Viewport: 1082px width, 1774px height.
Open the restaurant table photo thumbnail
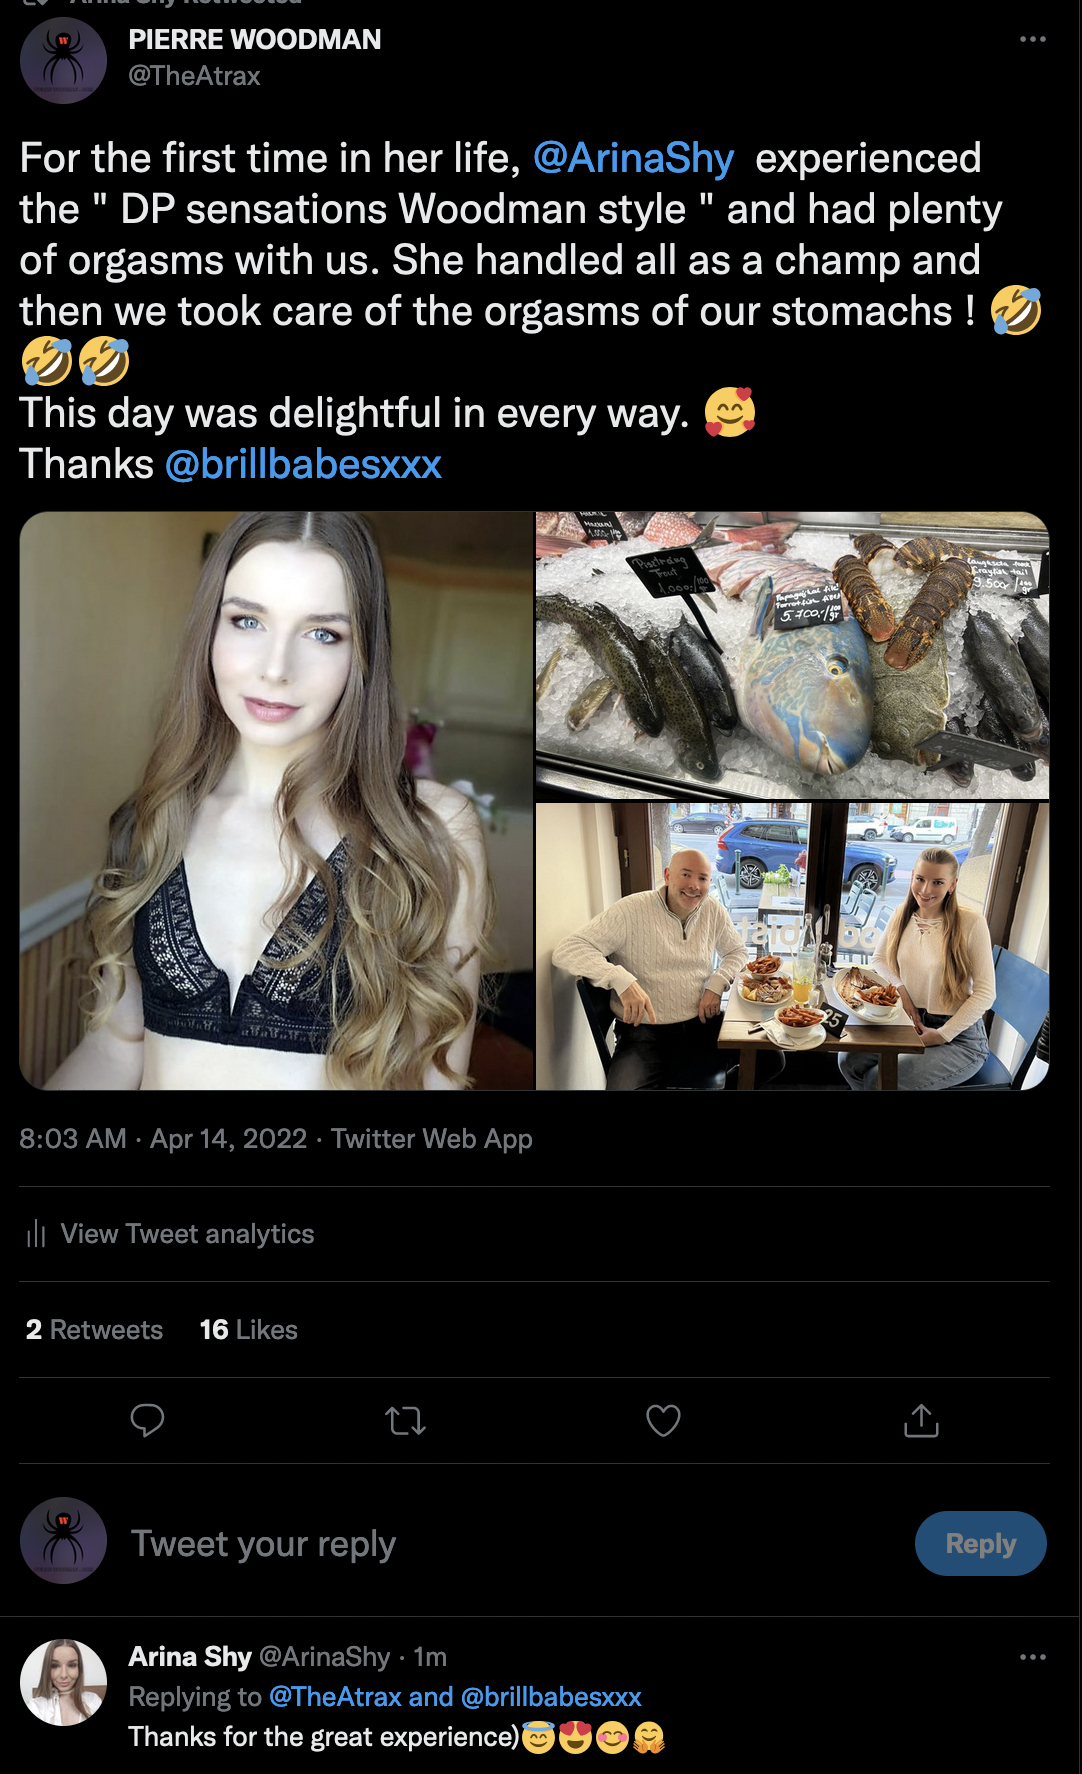(x=792, y=946)
